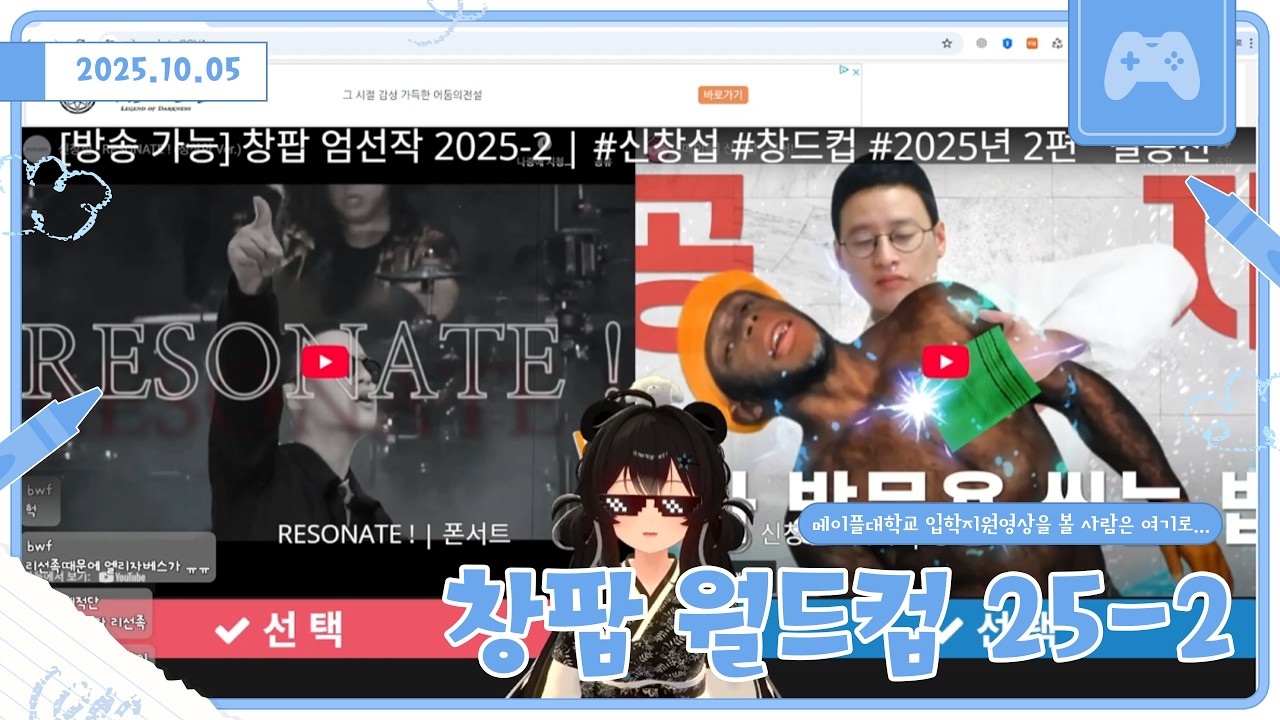Open the orange extension icon in toolbar
The image size is (1280, 720).
click(1032, 43)
